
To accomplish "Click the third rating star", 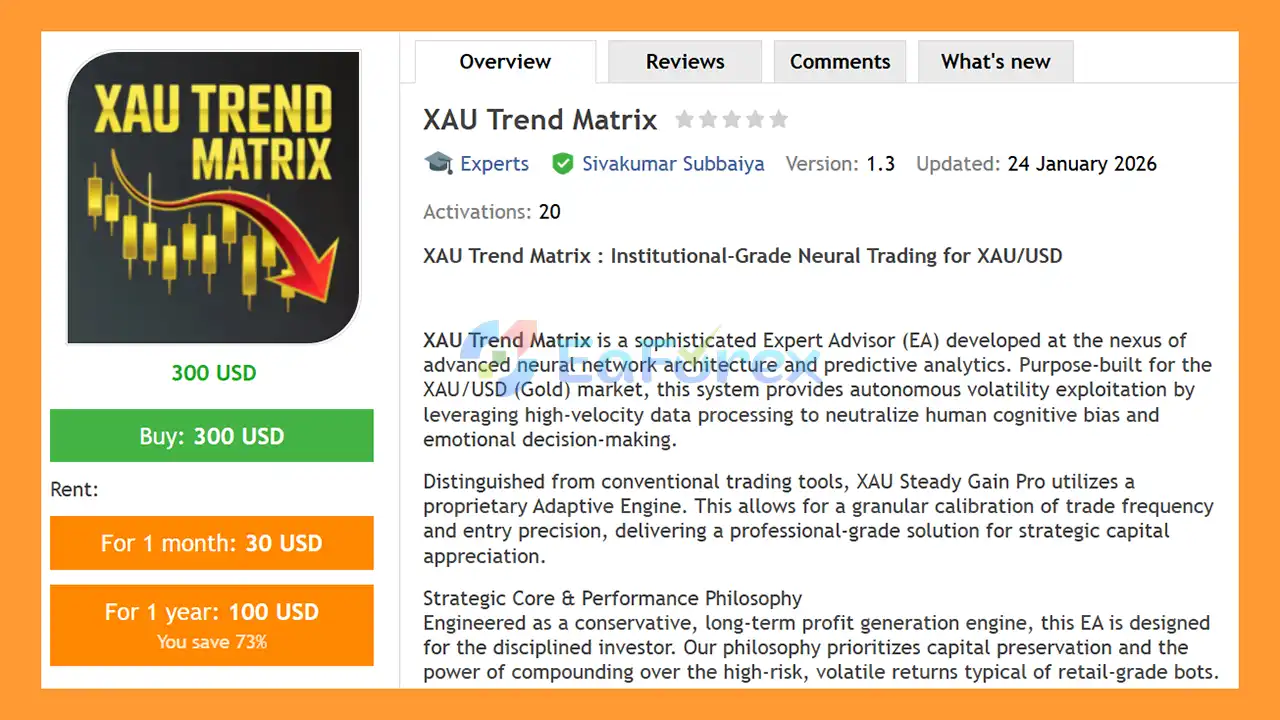I will coord(731,119).
